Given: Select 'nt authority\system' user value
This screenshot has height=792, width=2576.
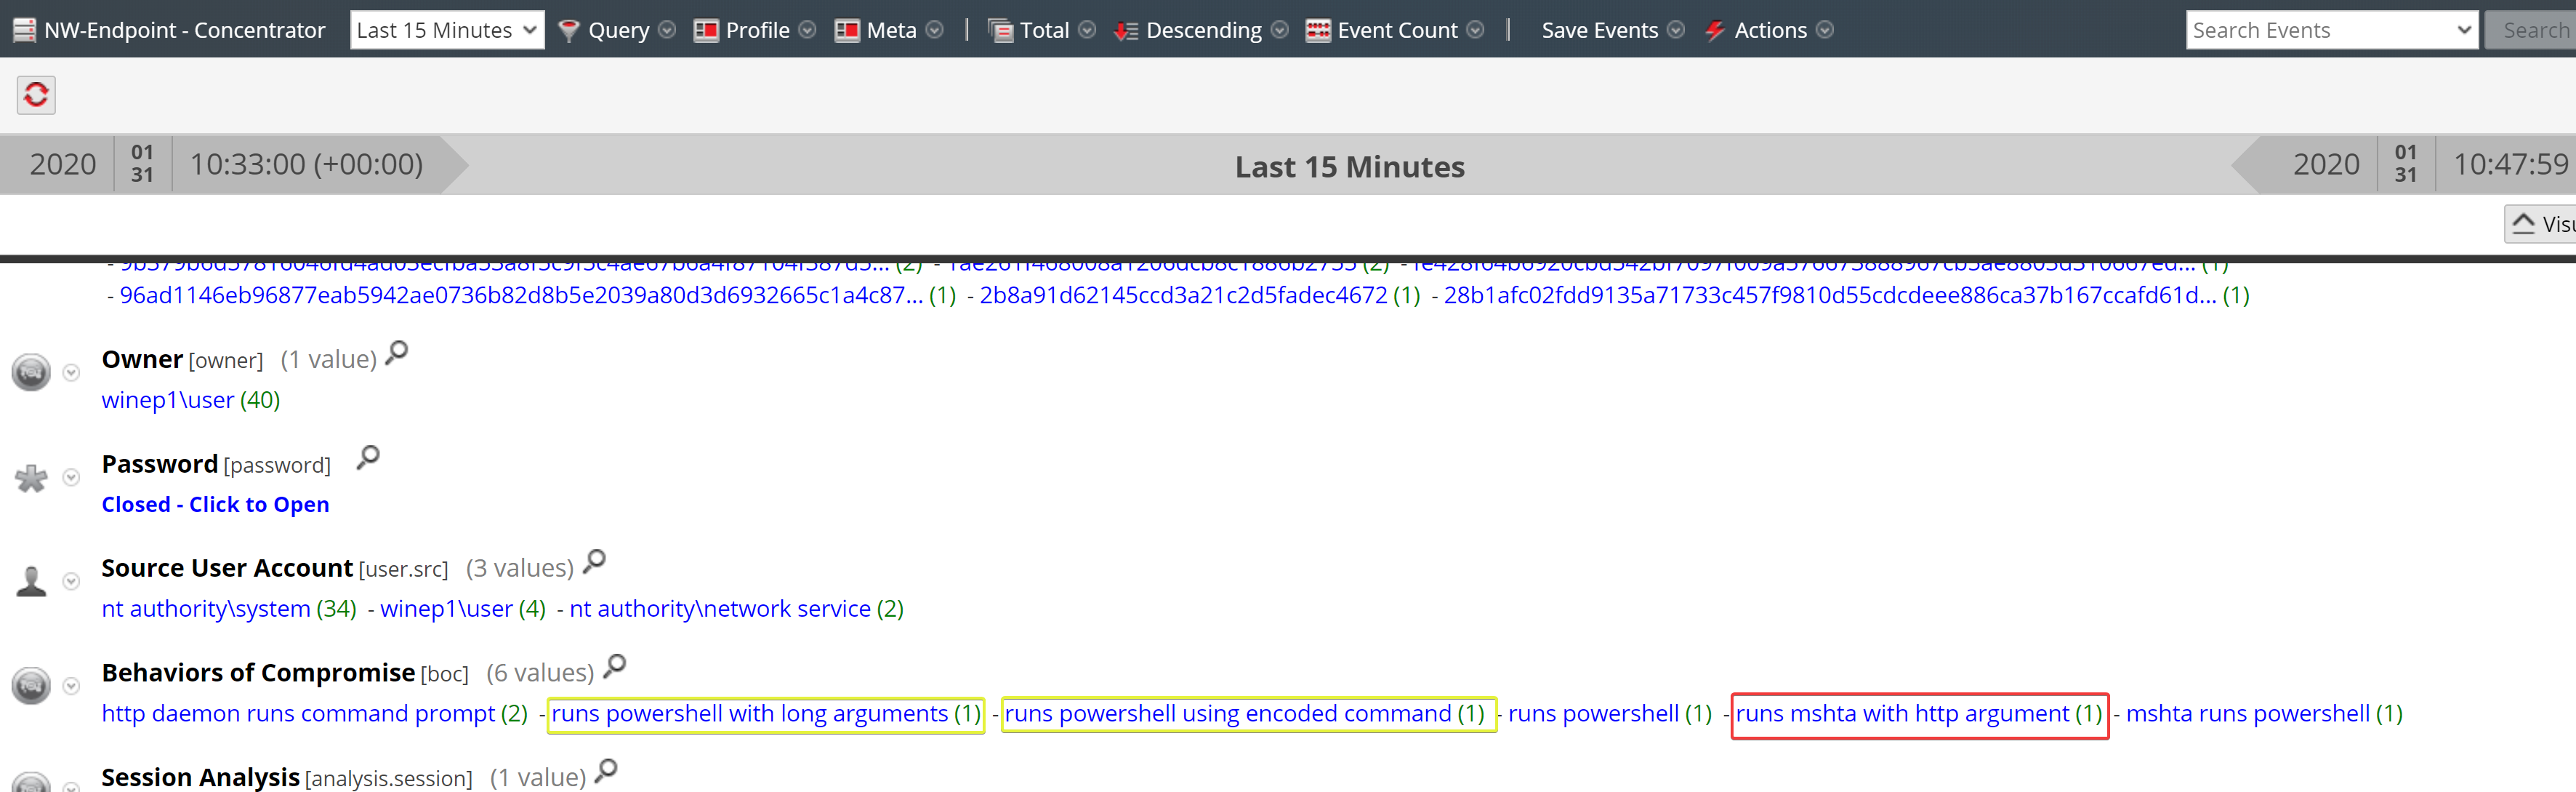Looking at the screenshot, I should click(x=206, y=609).
